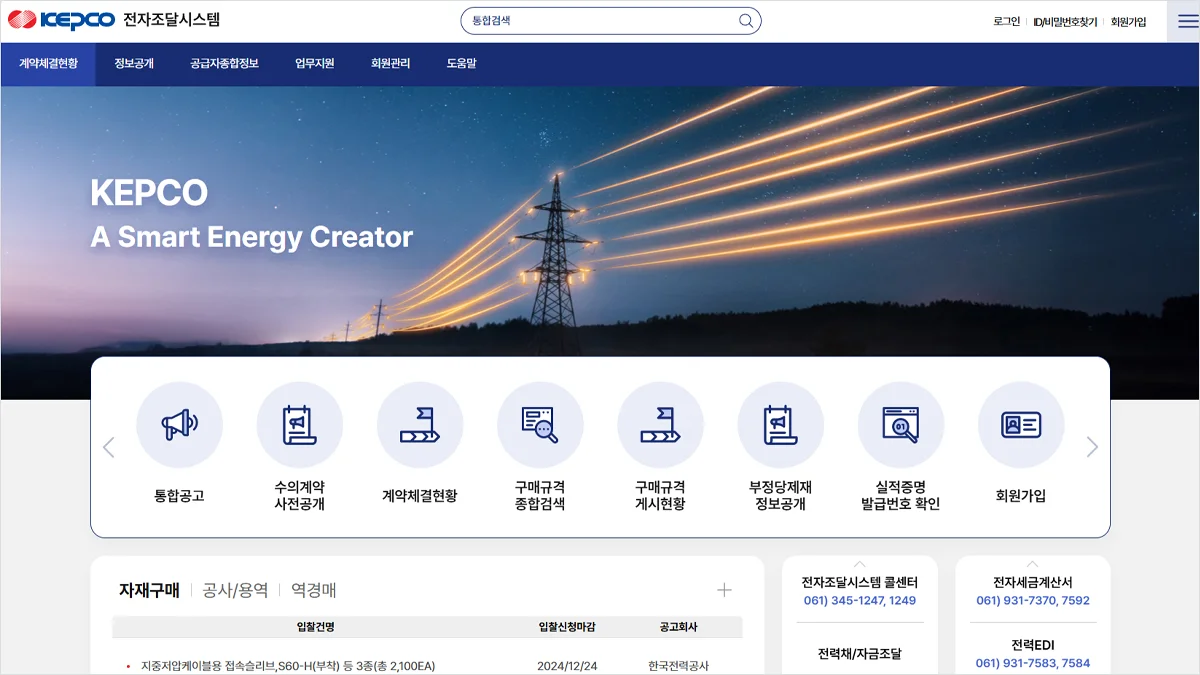1200x675 pixels.
Task: Collapse the 전자조달시스템 콜센터 card chevron
Action: (860, 564)
